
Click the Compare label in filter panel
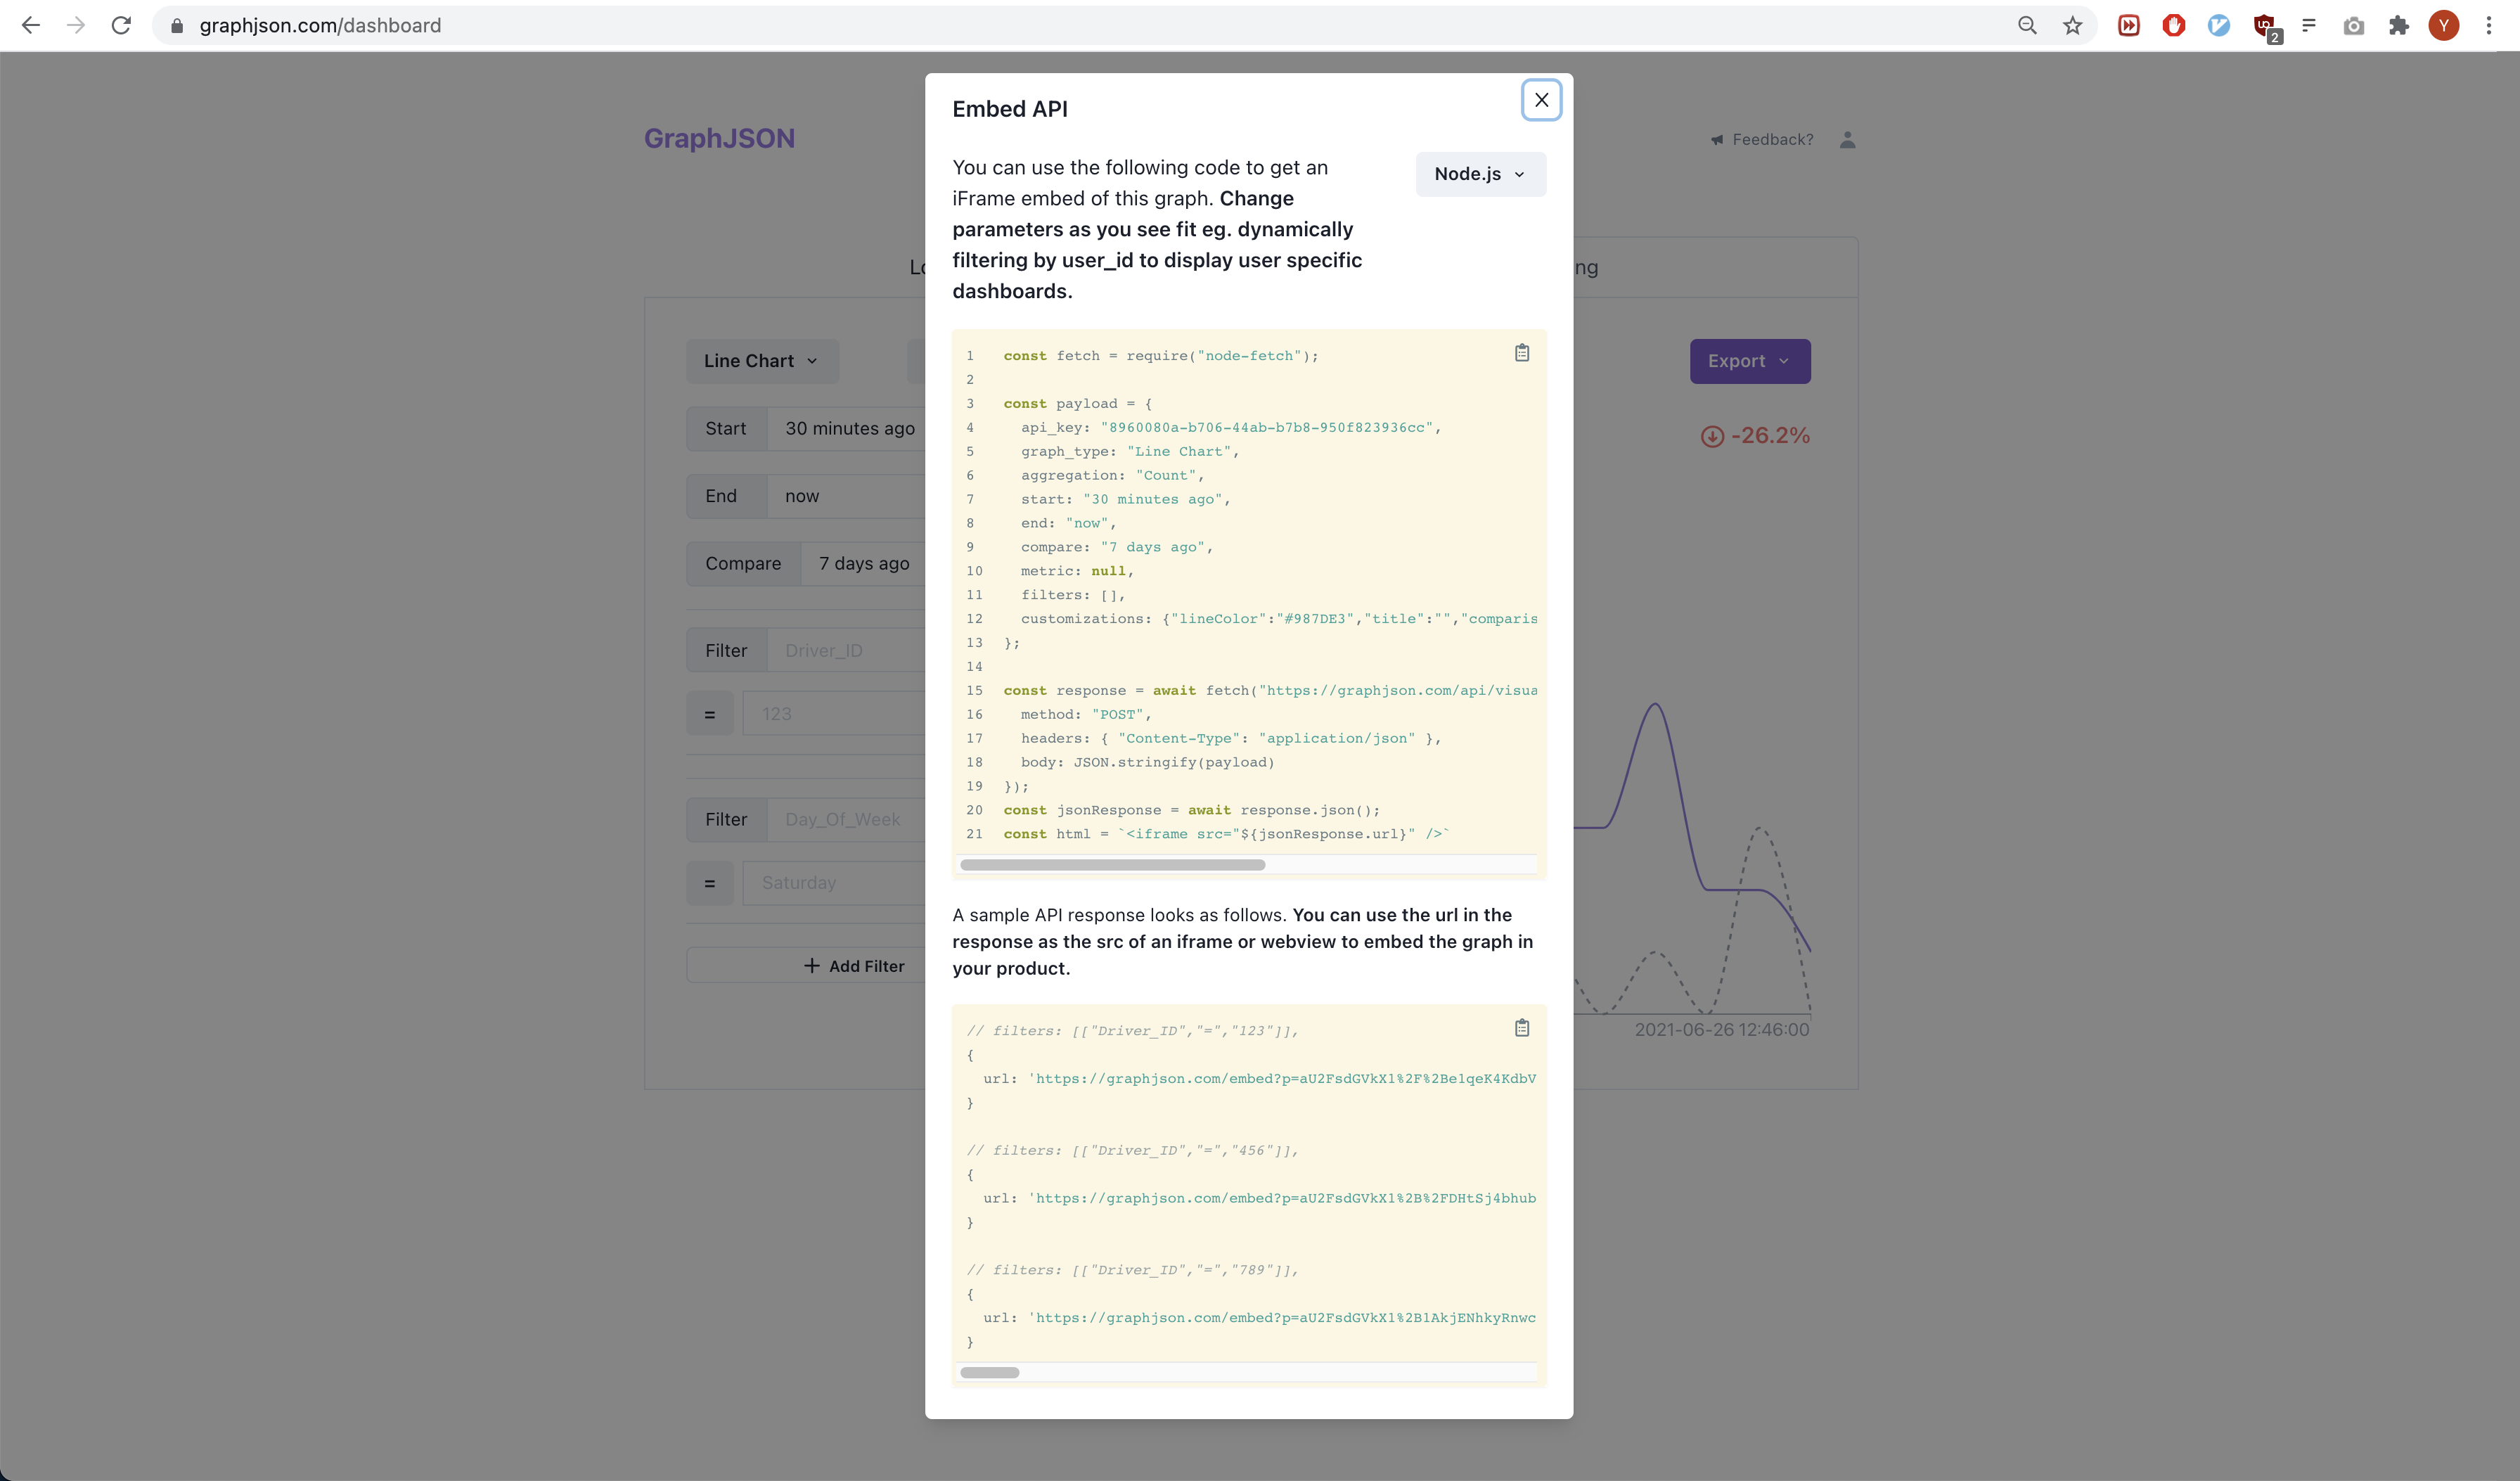click(743, 564)
